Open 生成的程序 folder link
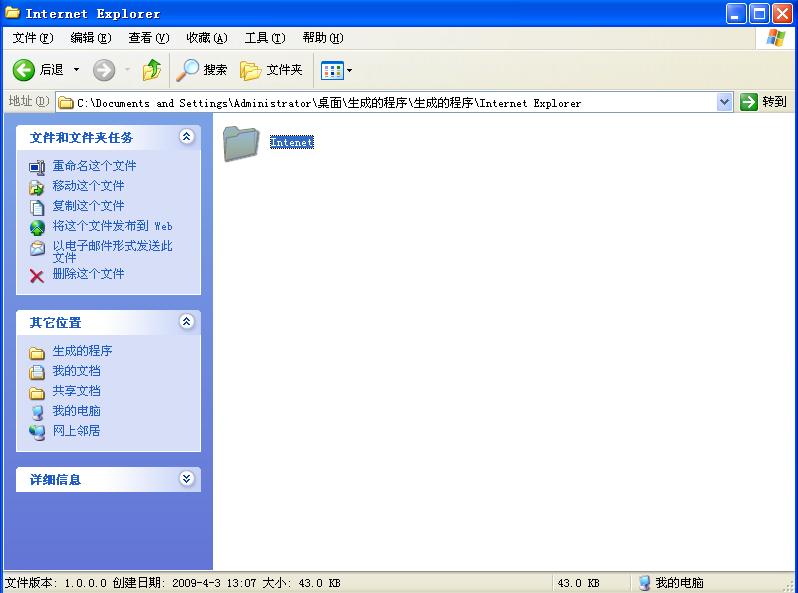The width and height of the screenshot is (798, 593). pos(82,350)
